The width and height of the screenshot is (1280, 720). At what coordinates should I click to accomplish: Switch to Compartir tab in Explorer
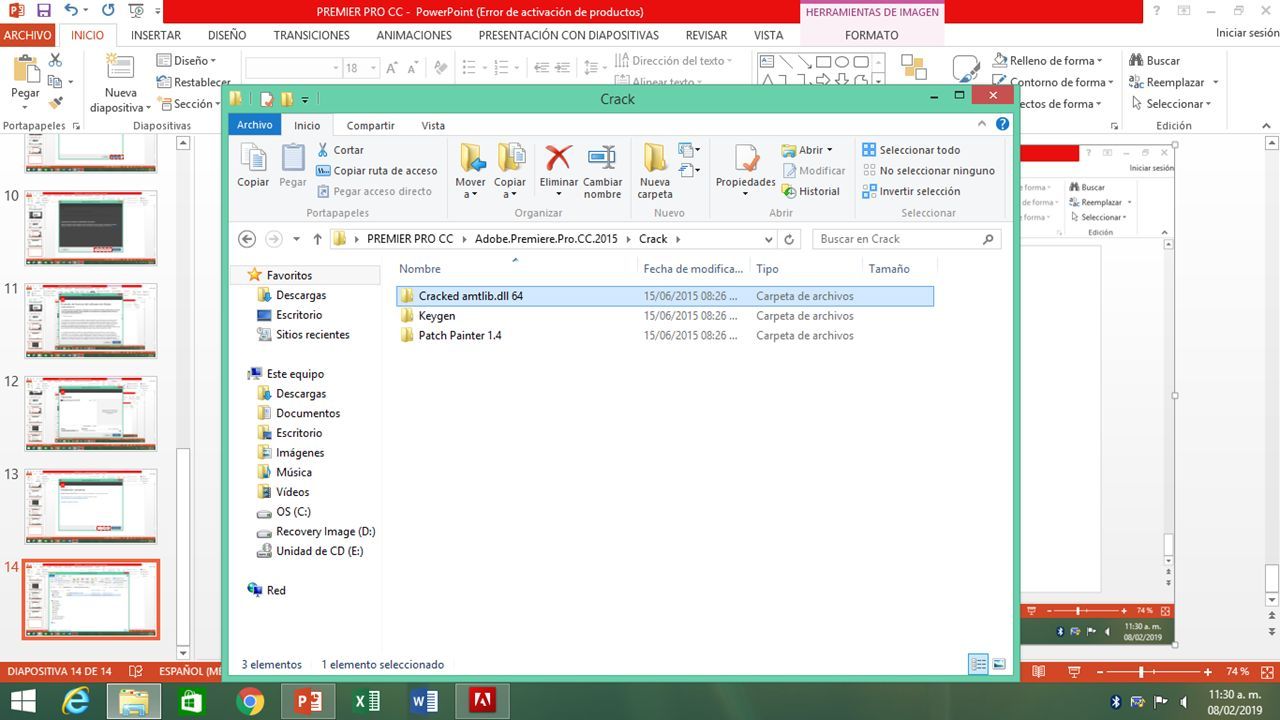370,125
